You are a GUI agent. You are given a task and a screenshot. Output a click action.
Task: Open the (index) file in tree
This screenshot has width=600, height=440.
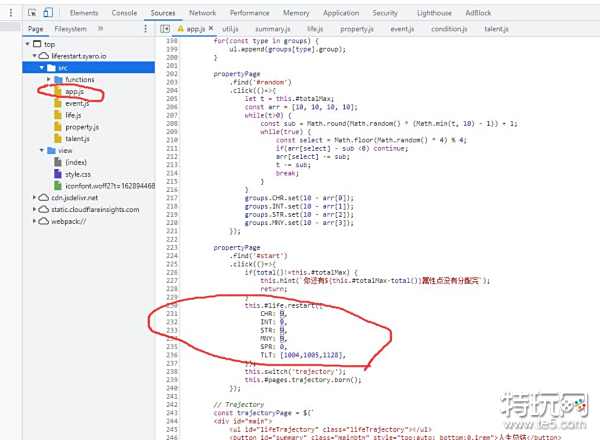click(76, 162)
